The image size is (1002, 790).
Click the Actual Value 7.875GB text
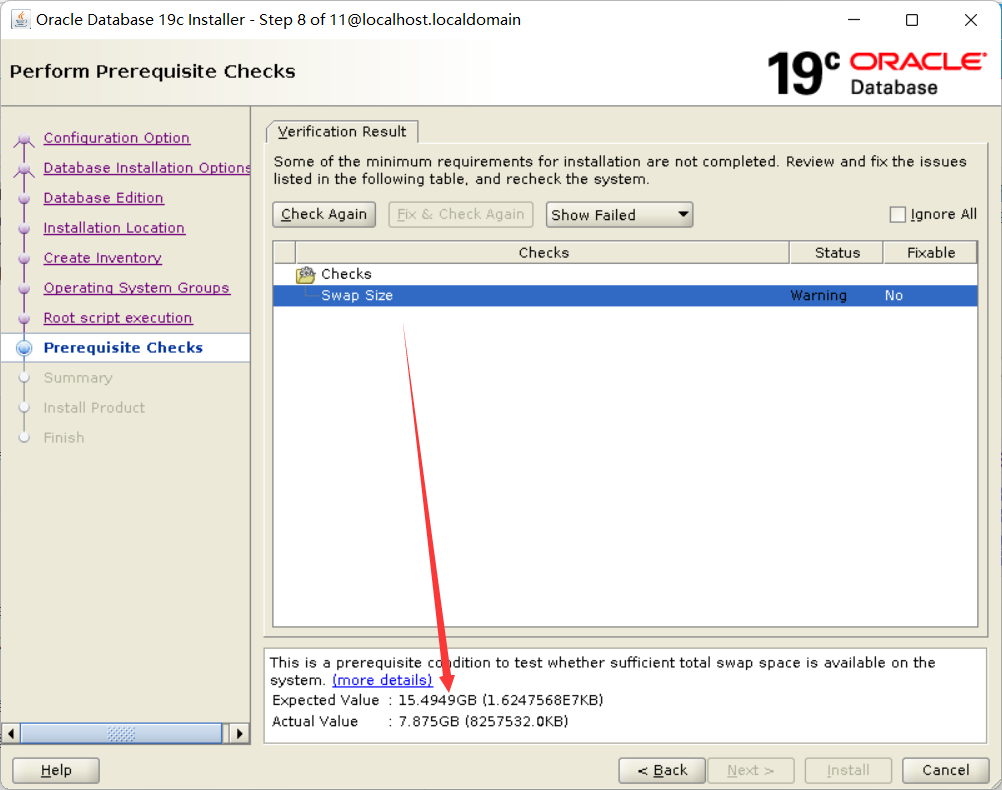pyautogui.click(x=420, y=721)
